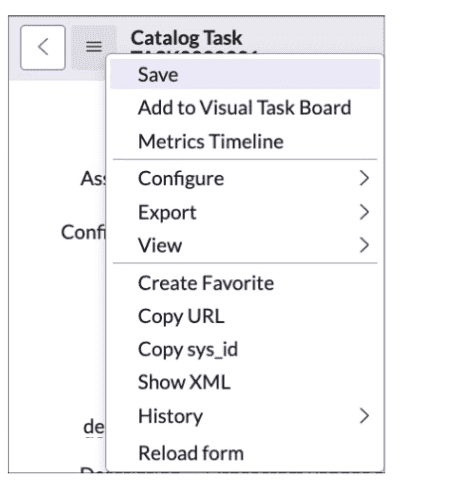This screenshot has height=493, width=467.
Task: Select Create Favorite option
Action: click(245, 283)
